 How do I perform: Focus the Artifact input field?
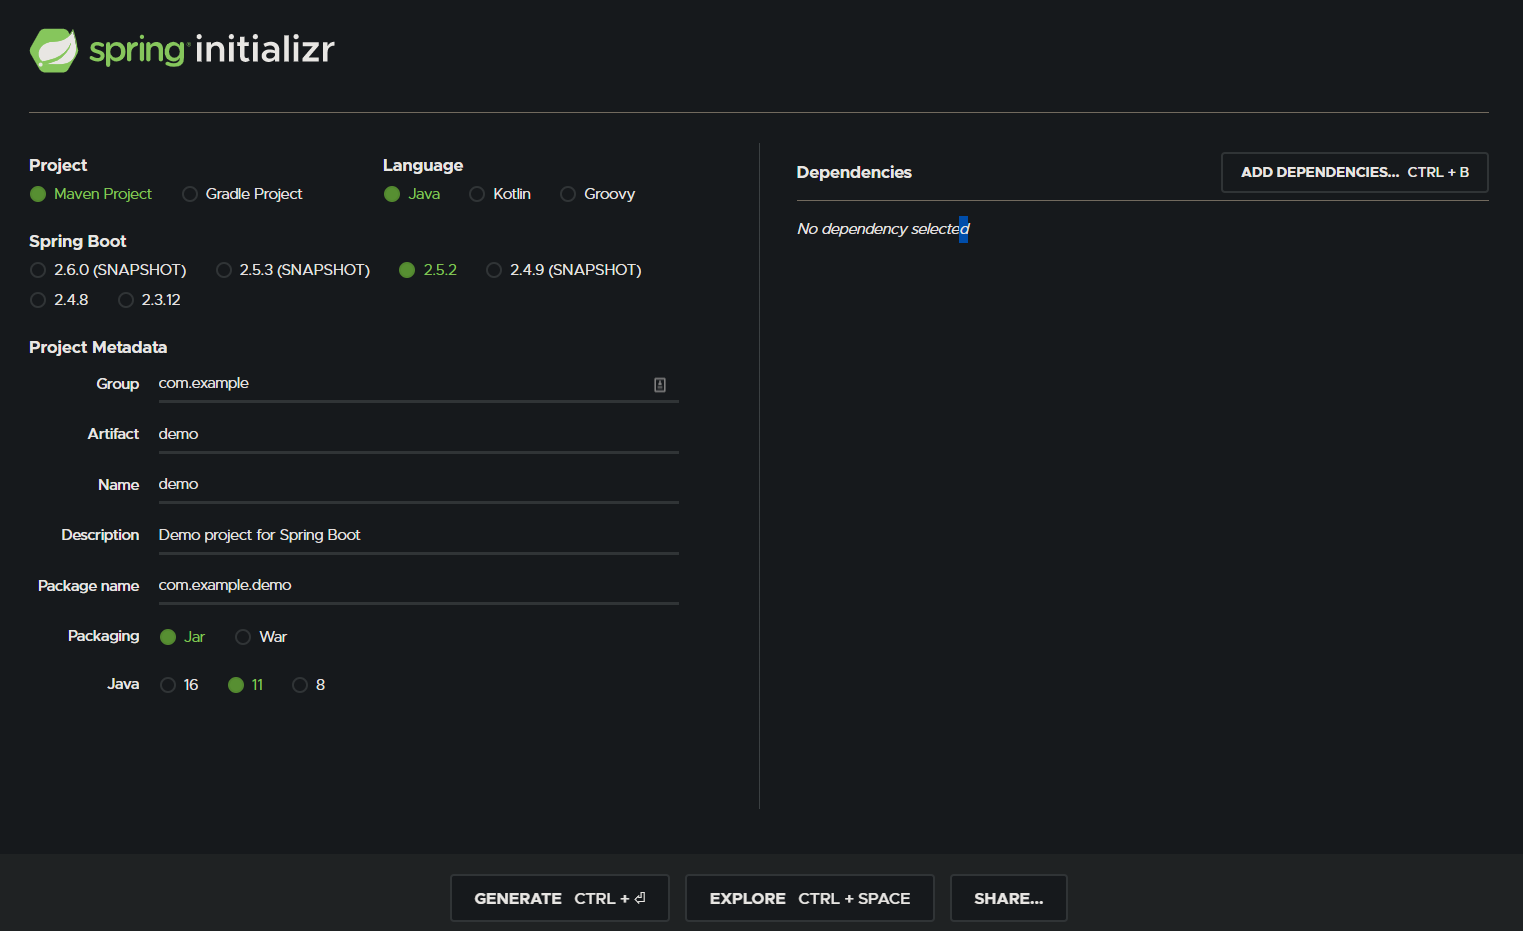coord(418,434)
